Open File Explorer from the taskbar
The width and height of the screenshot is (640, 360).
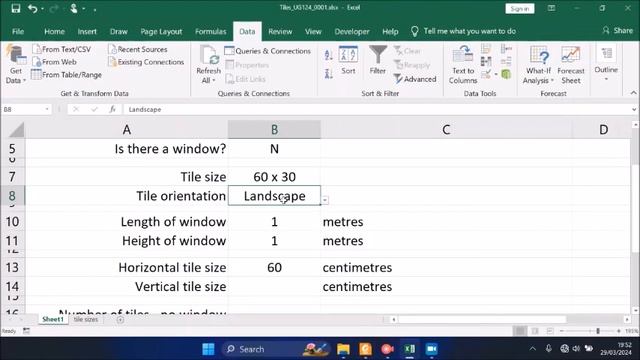click(x=343, y=349)
